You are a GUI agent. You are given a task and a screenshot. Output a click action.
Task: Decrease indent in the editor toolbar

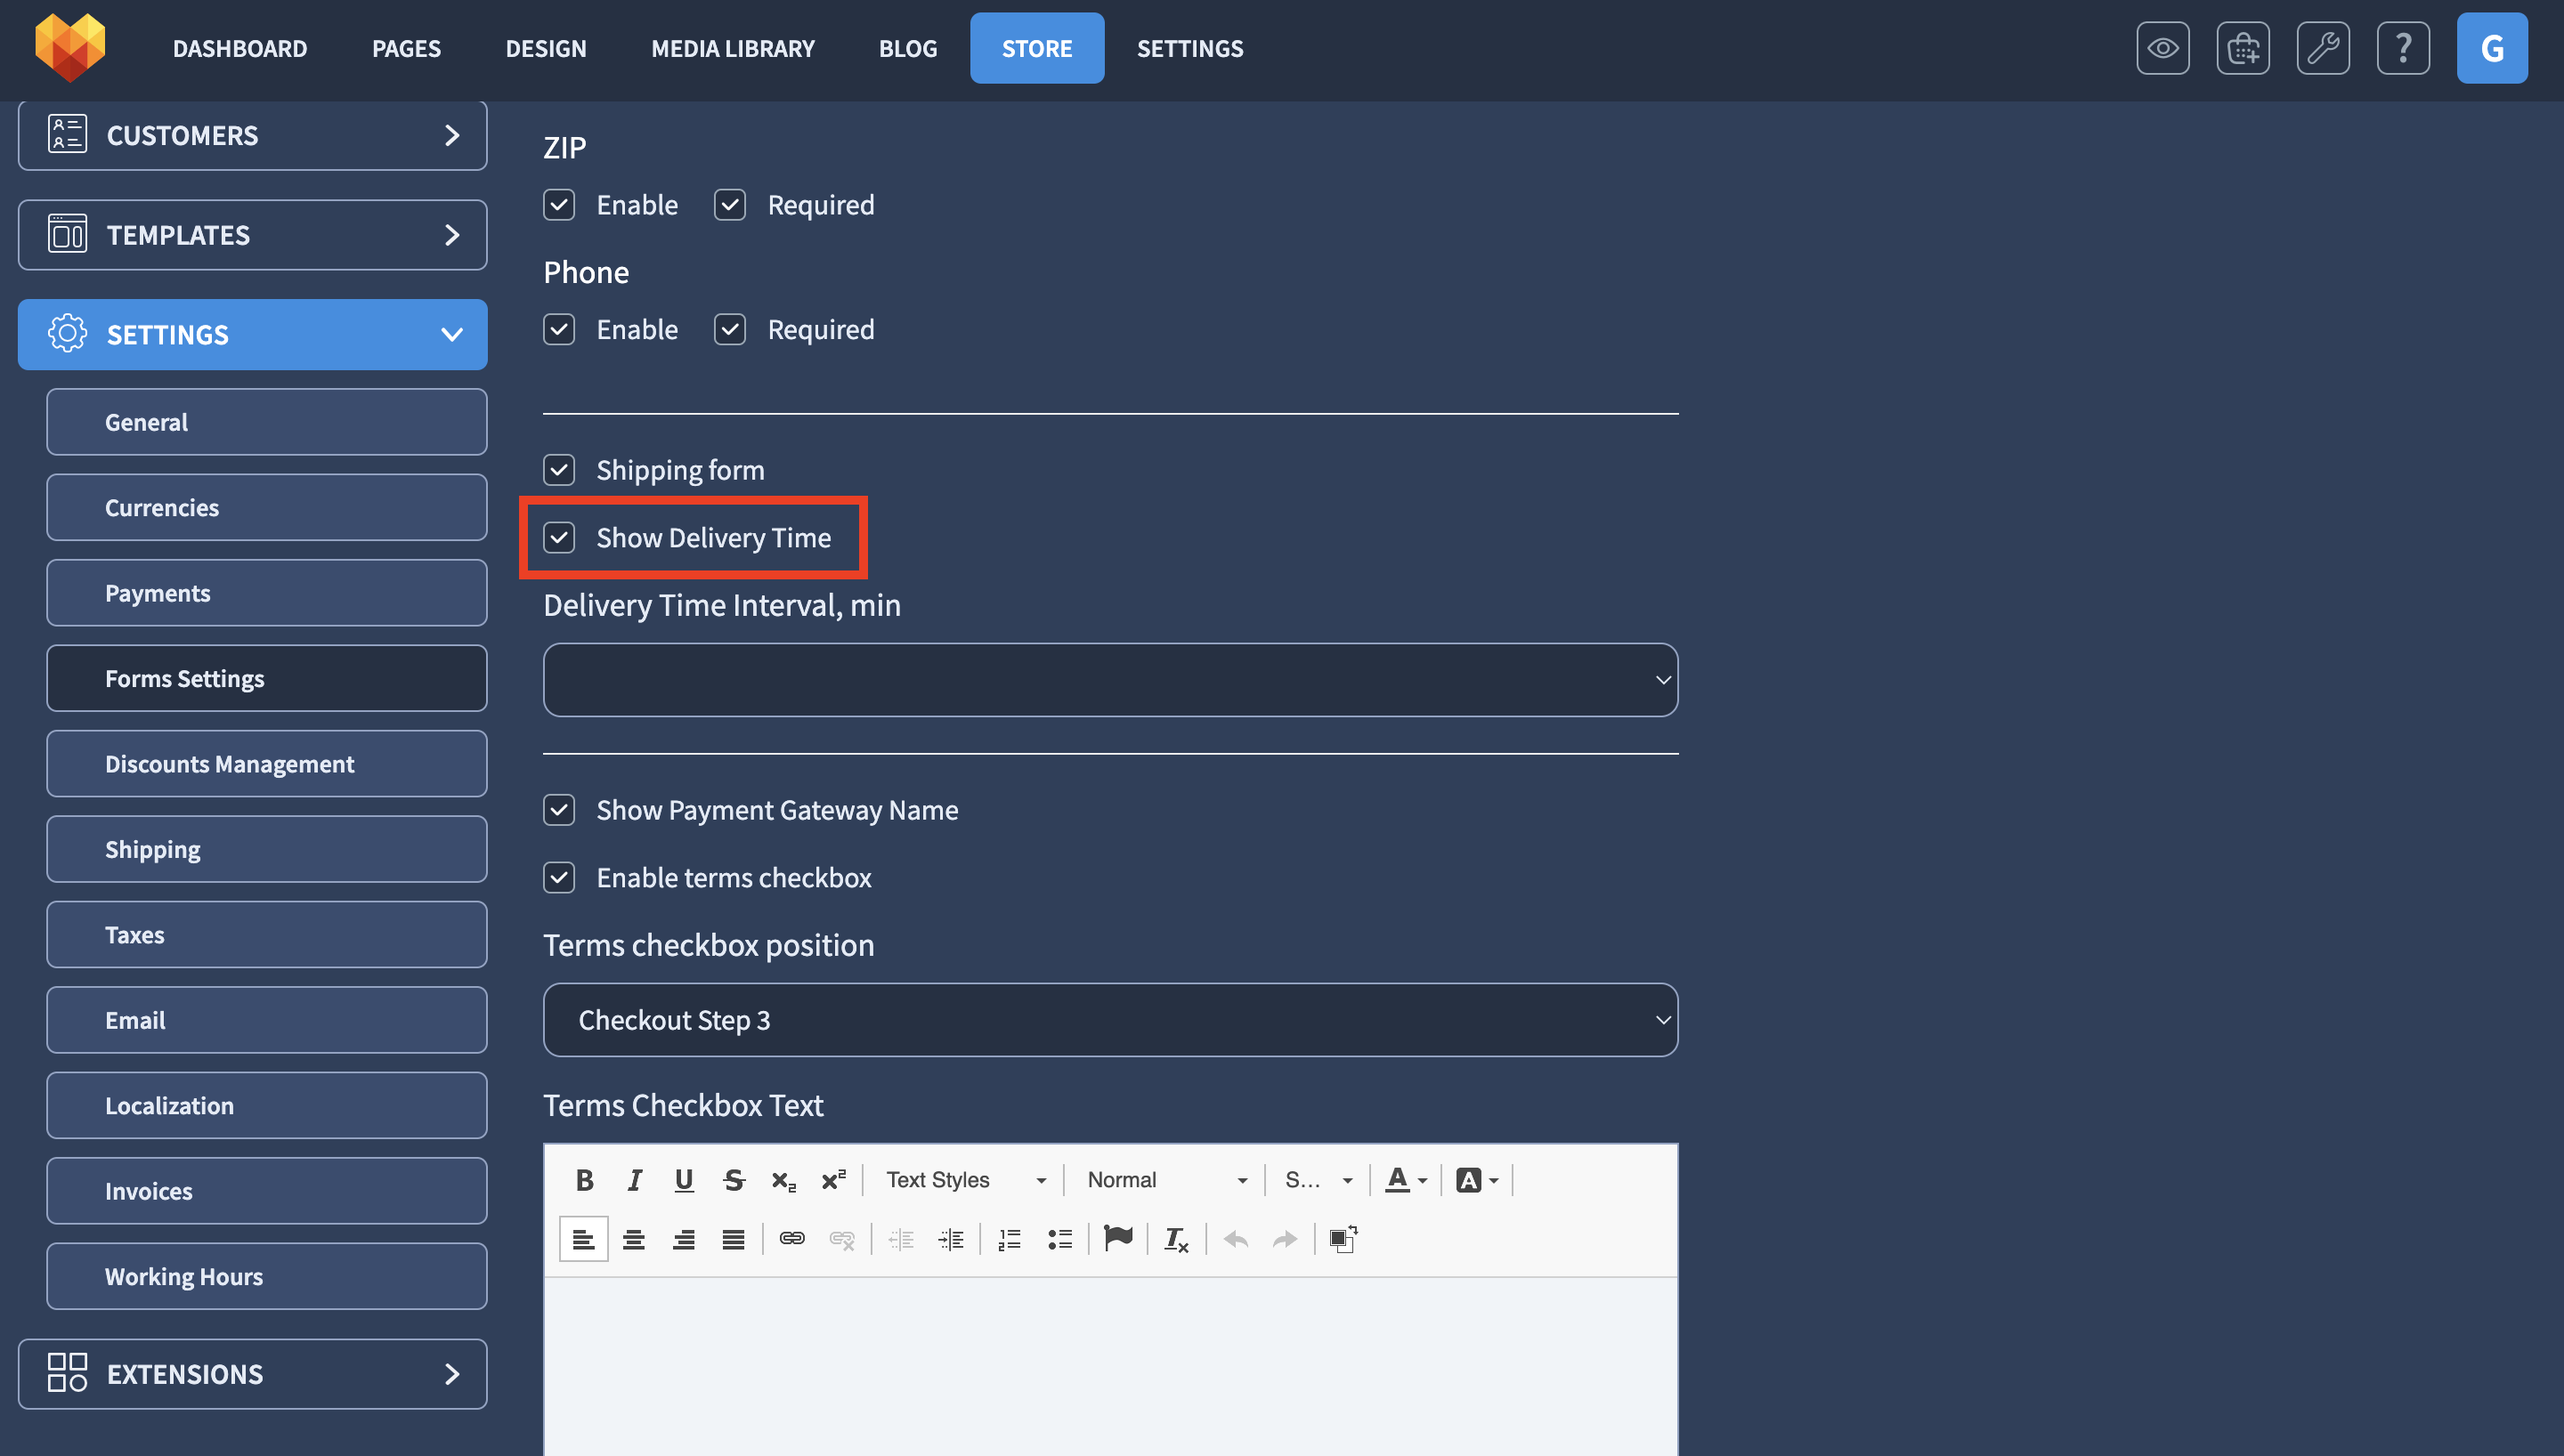[x=901, y=1240]
